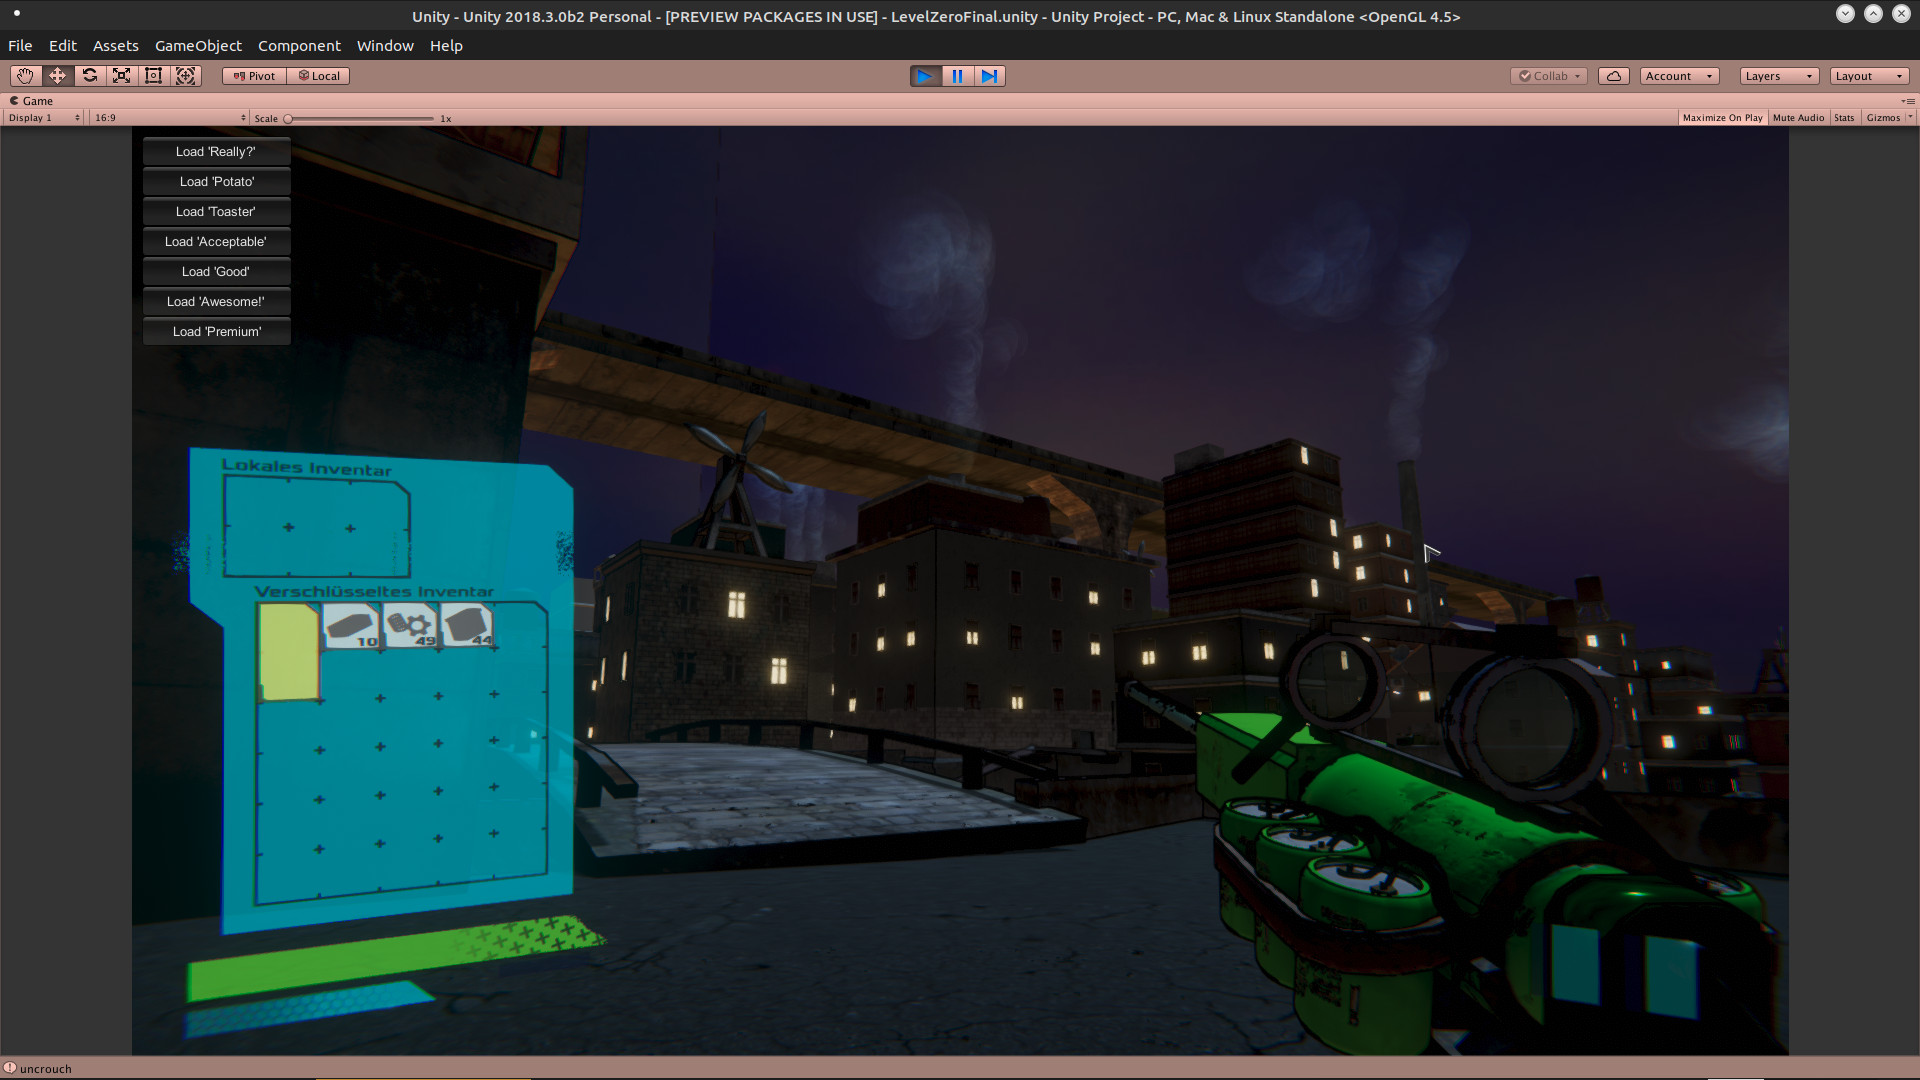Expand the 16:9 aspect ratio dropdown

tap(169, 118)
